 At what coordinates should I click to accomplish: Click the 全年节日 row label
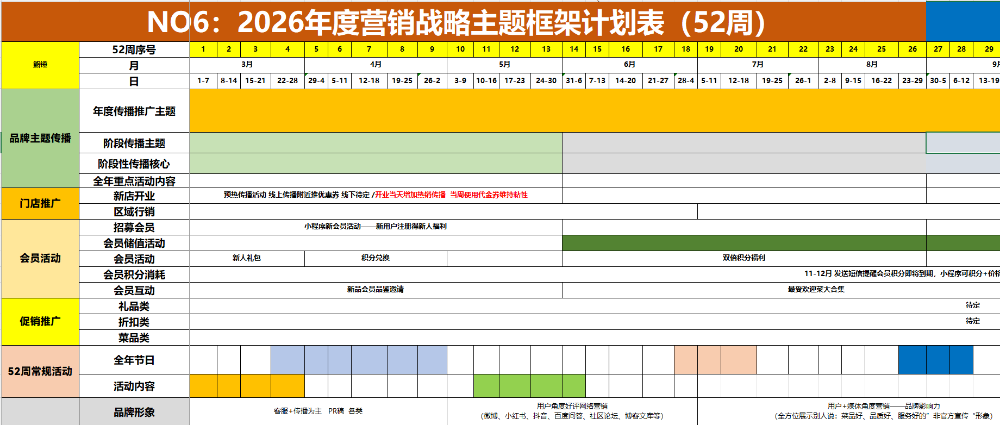(x=134, y=359)
